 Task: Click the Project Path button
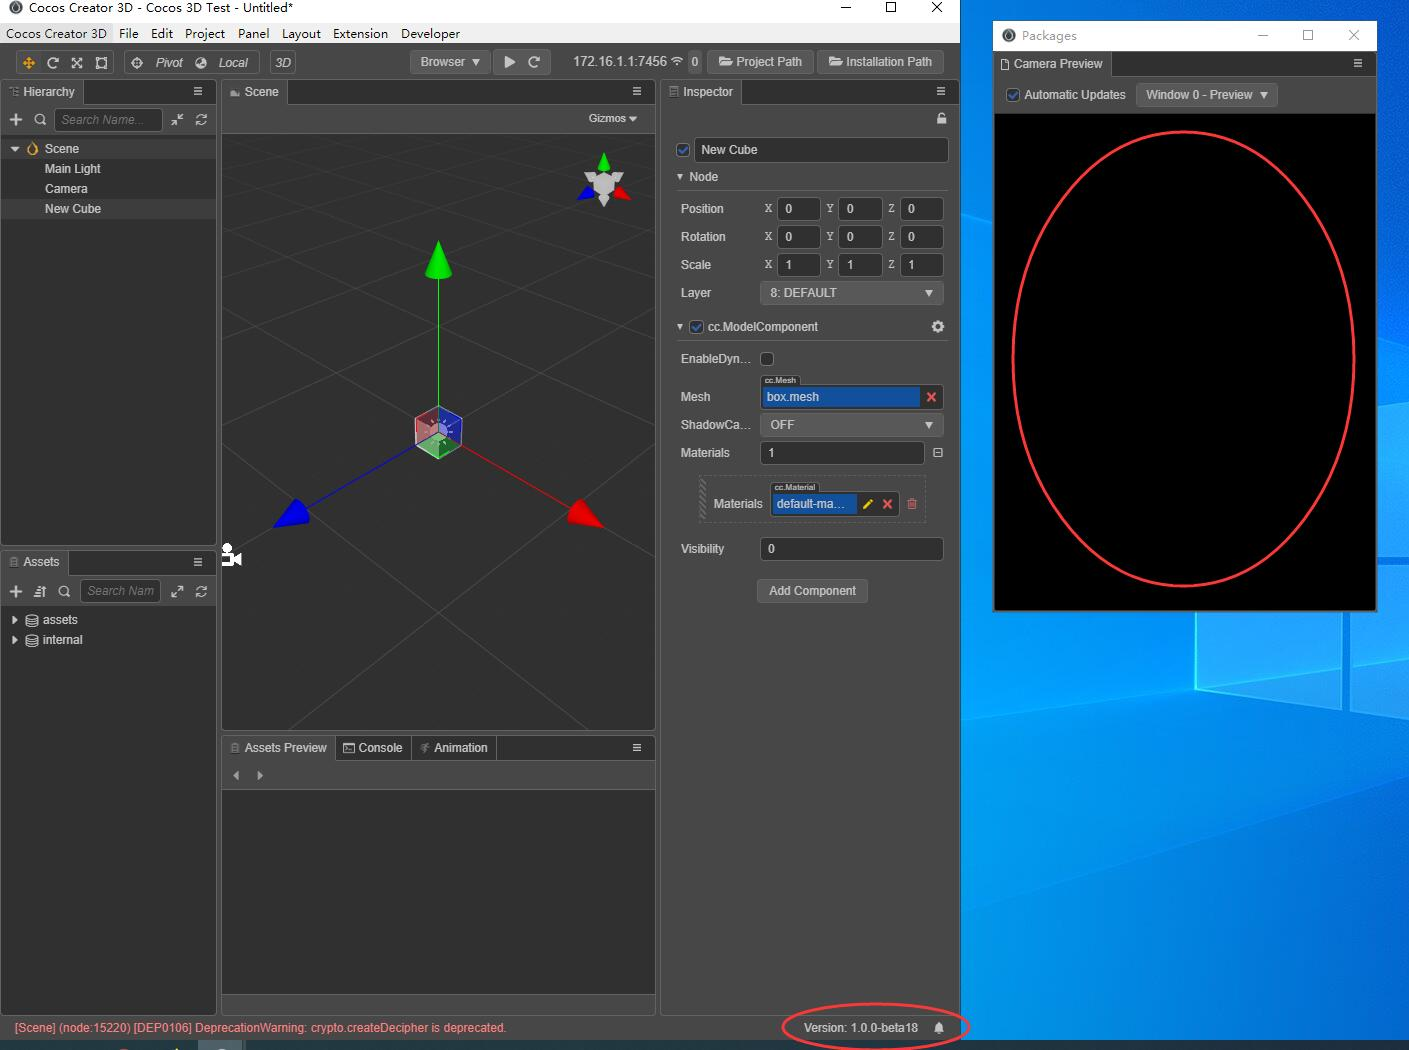pyautogui.click(x=760, y=61)
